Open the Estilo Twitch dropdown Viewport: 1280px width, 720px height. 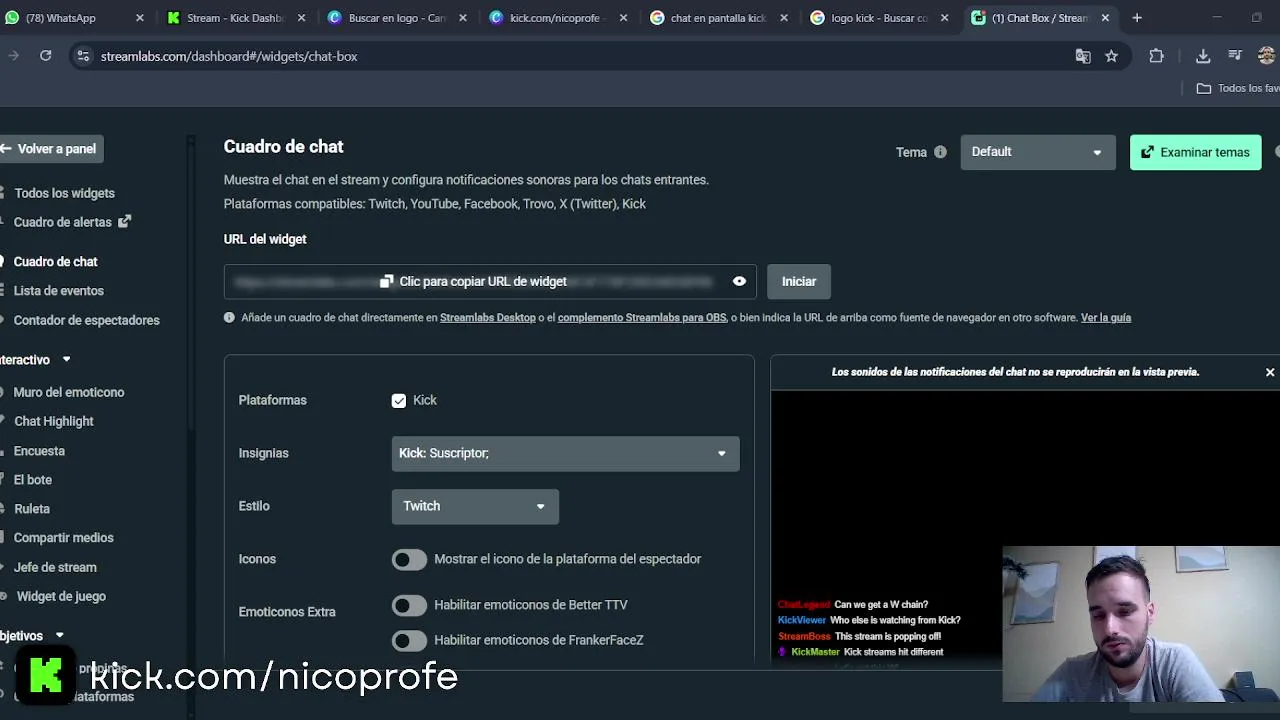tap(475, 506)
